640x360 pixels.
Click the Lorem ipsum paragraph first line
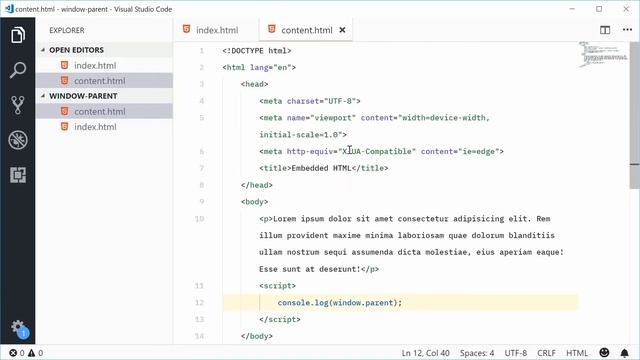tap(405, 218)
